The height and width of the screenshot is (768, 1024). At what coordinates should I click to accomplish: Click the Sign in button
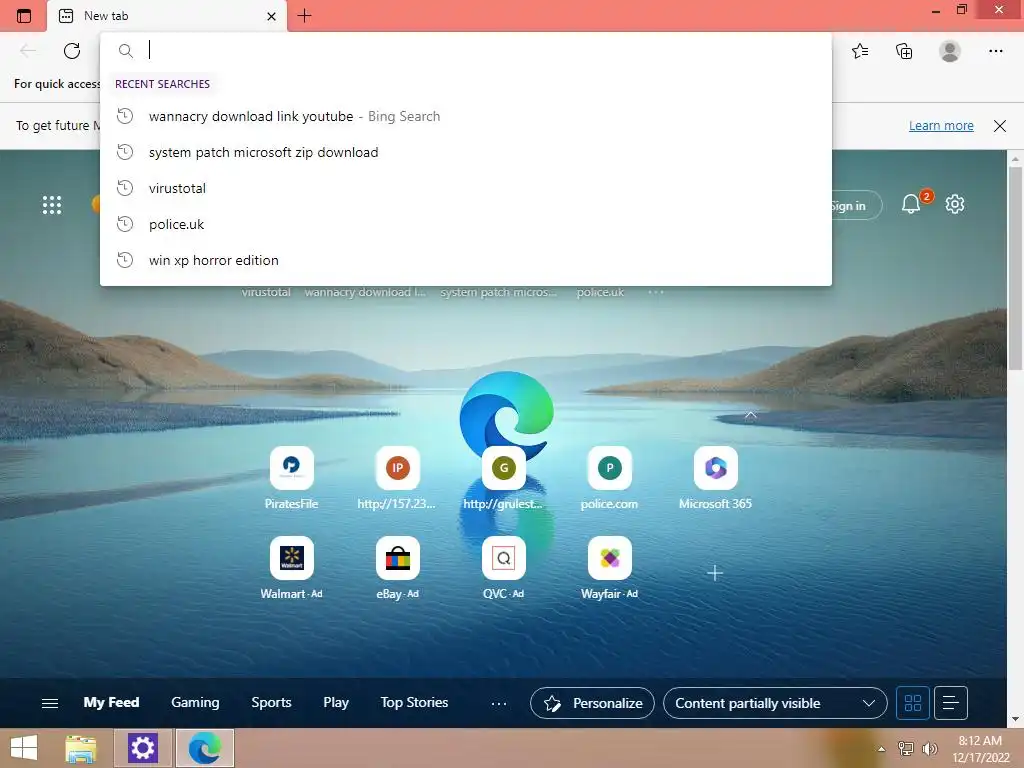[856, 206]
